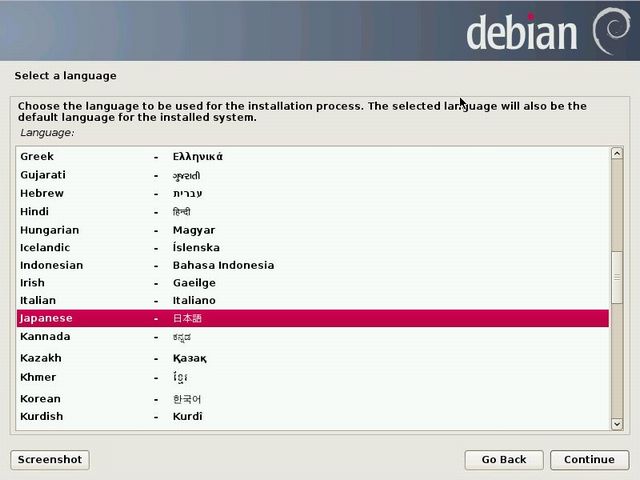640x480 pixels.
Task: Select Greek in the language list
Action: 313,156
